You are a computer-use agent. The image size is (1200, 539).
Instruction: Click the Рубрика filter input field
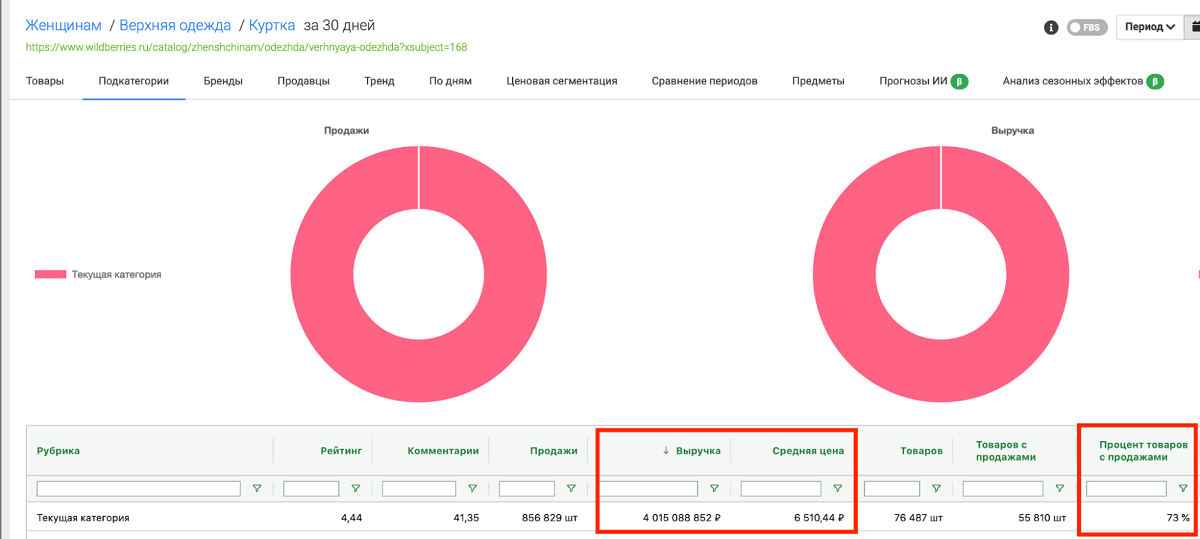tap(139, 489)
